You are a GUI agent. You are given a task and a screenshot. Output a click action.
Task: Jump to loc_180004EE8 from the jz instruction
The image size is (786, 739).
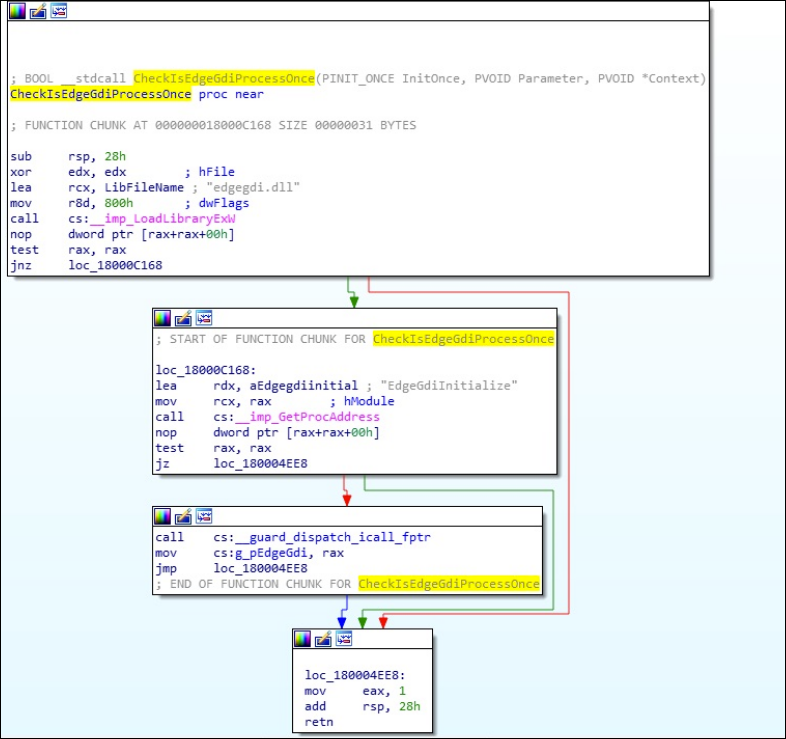261,463
